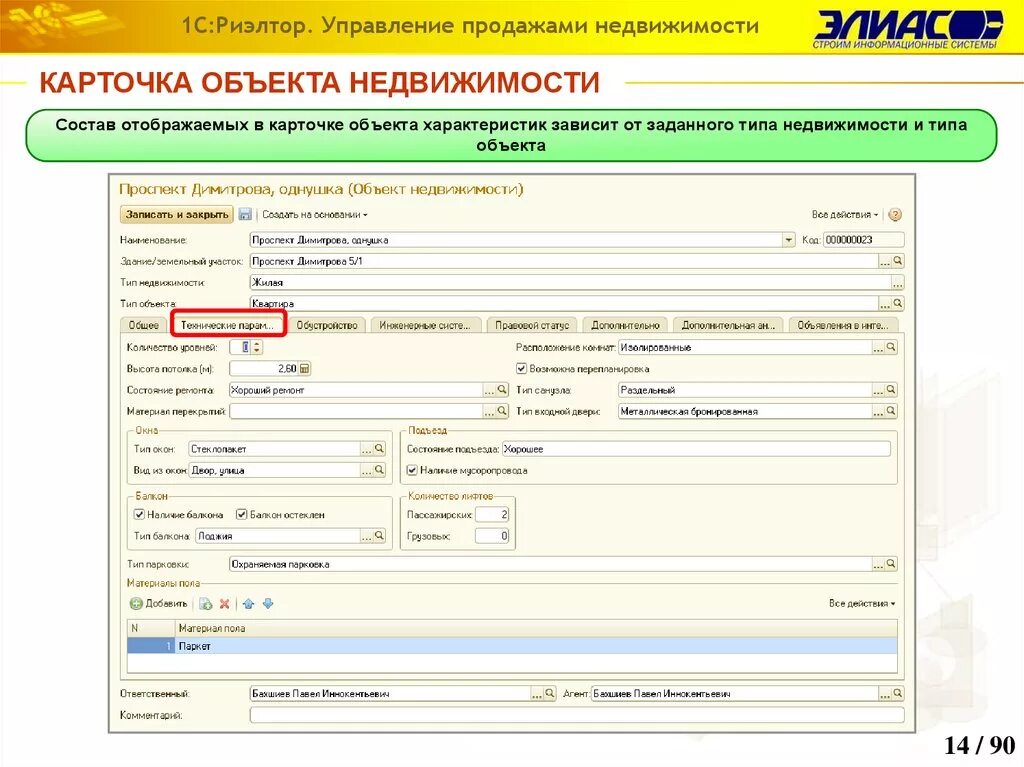Click N column header in table
1024x767 pixels.
point(152,628)
